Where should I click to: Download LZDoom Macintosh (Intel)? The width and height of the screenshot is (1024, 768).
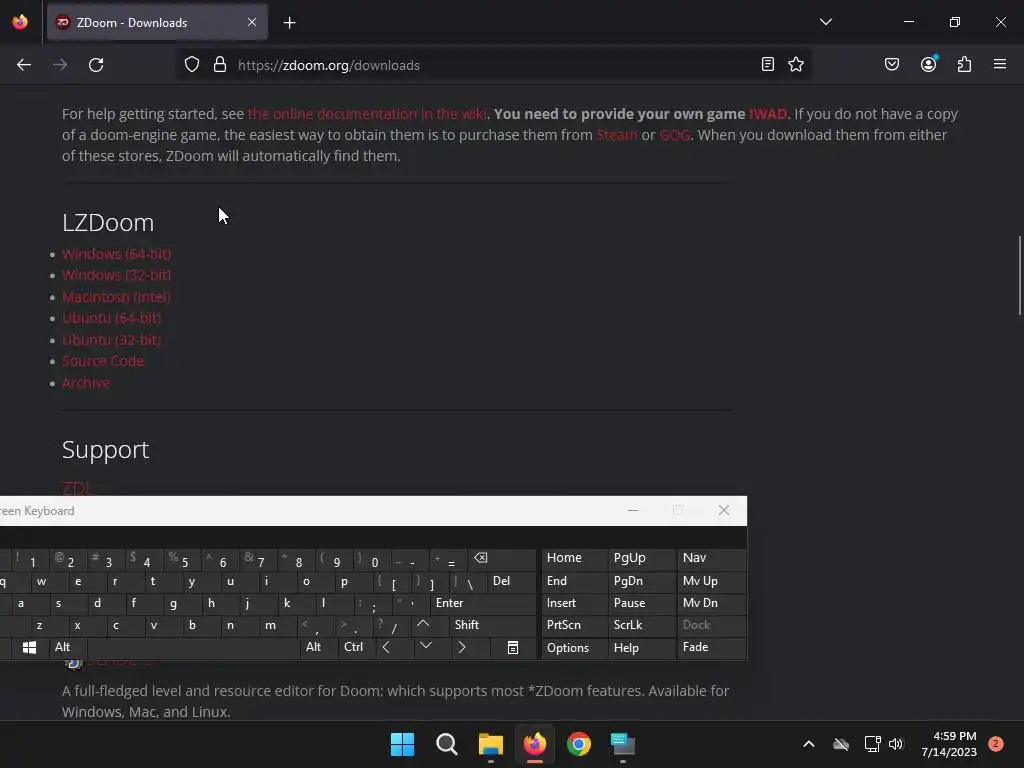tap(116, 296)
